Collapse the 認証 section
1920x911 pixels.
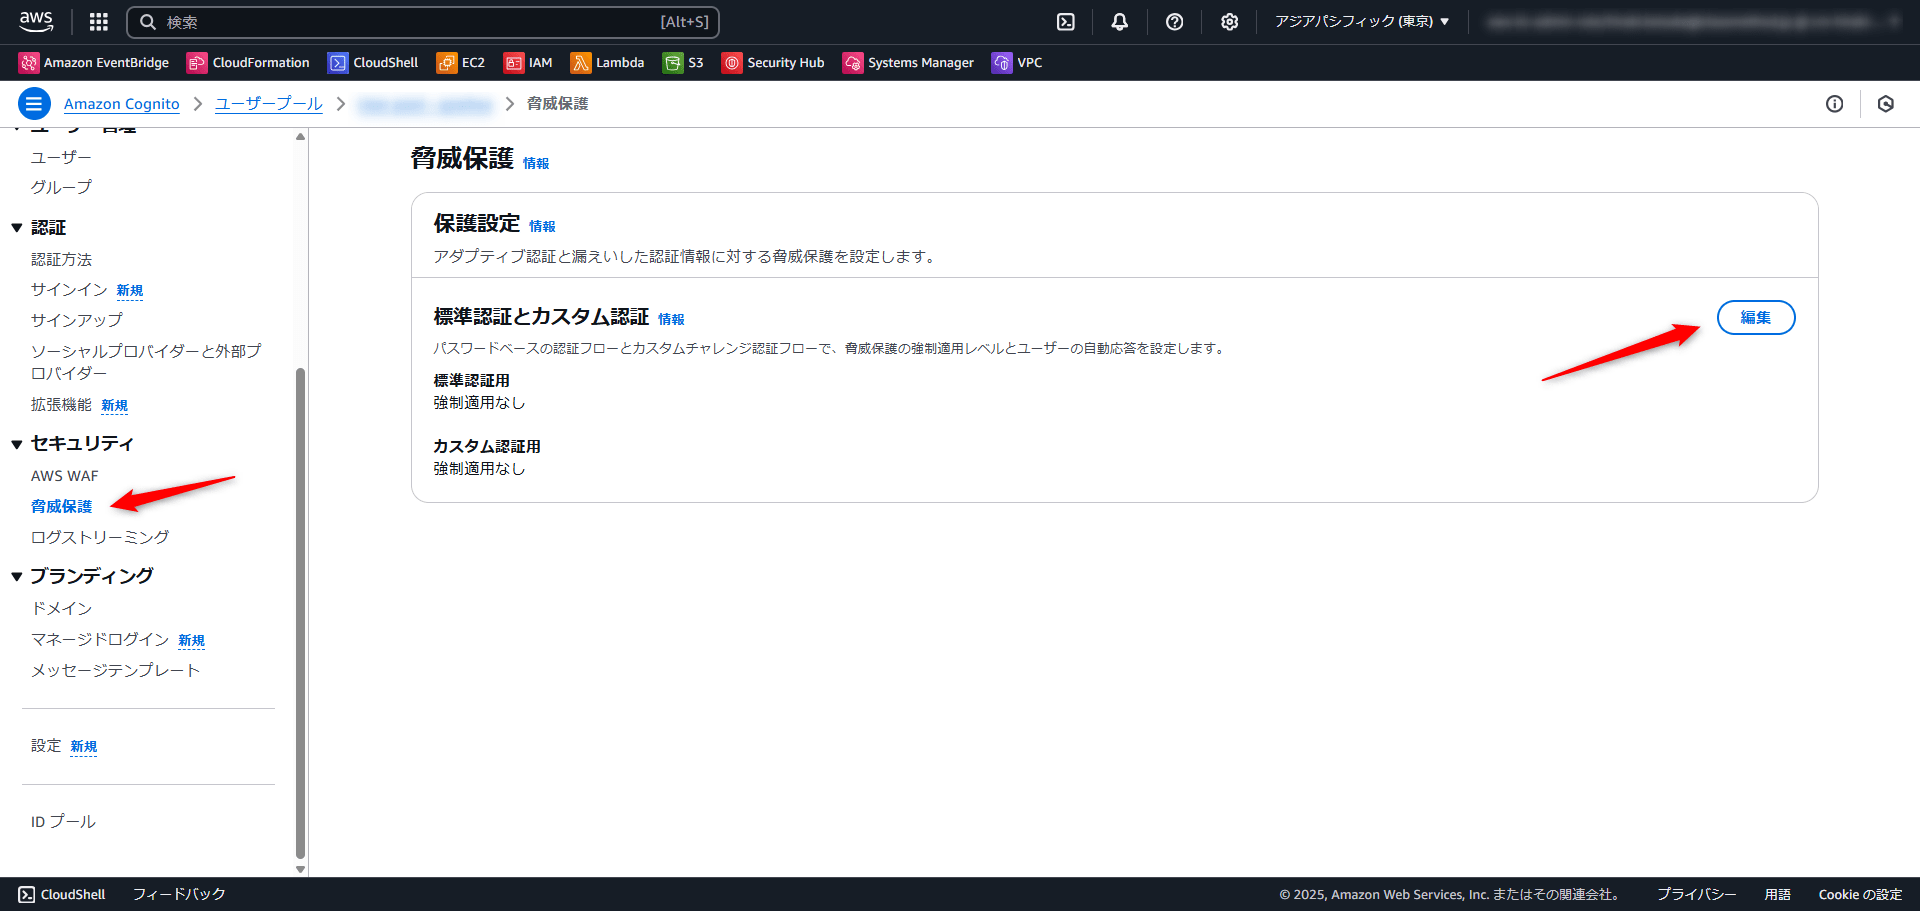point(17,228)
